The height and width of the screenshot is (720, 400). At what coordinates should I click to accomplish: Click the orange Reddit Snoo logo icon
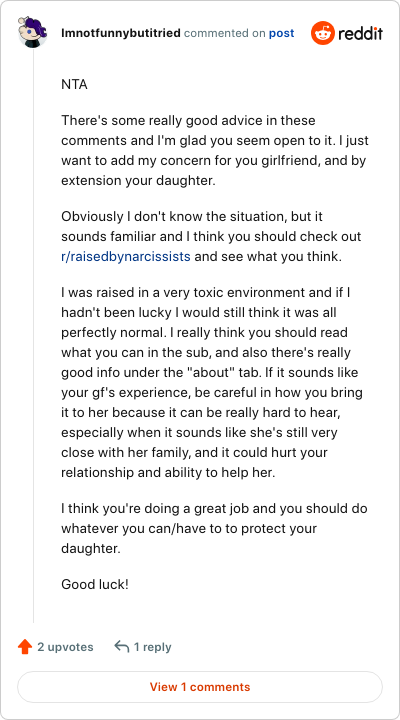coord(323,33)
